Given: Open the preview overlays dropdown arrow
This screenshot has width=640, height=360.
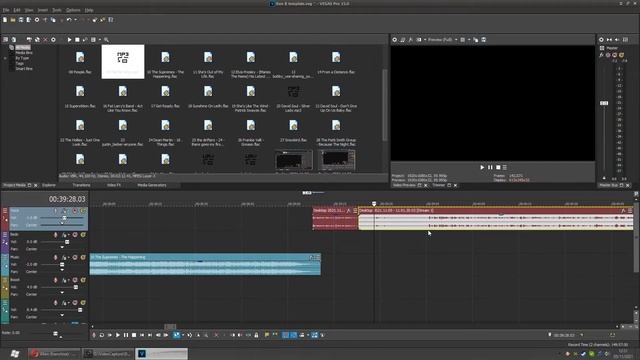Looking at the screenshot, I should [469, 40].
